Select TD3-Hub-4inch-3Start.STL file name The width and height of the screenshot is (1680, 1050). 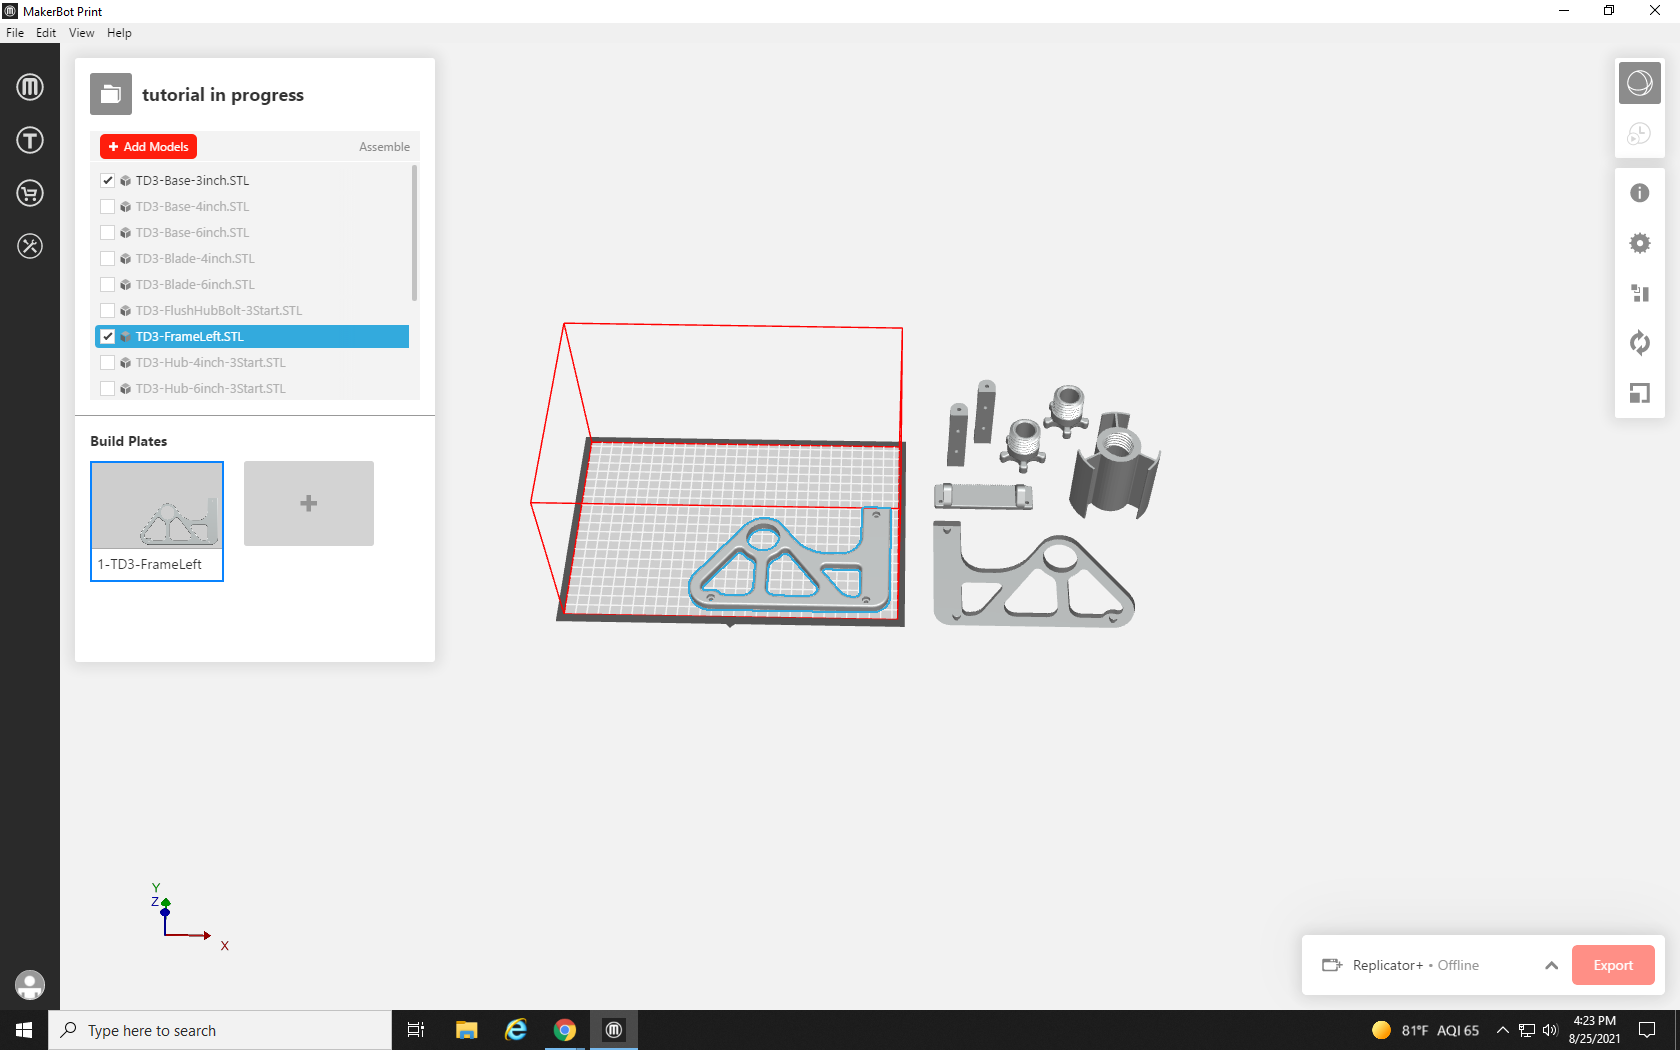click(211, 363)
